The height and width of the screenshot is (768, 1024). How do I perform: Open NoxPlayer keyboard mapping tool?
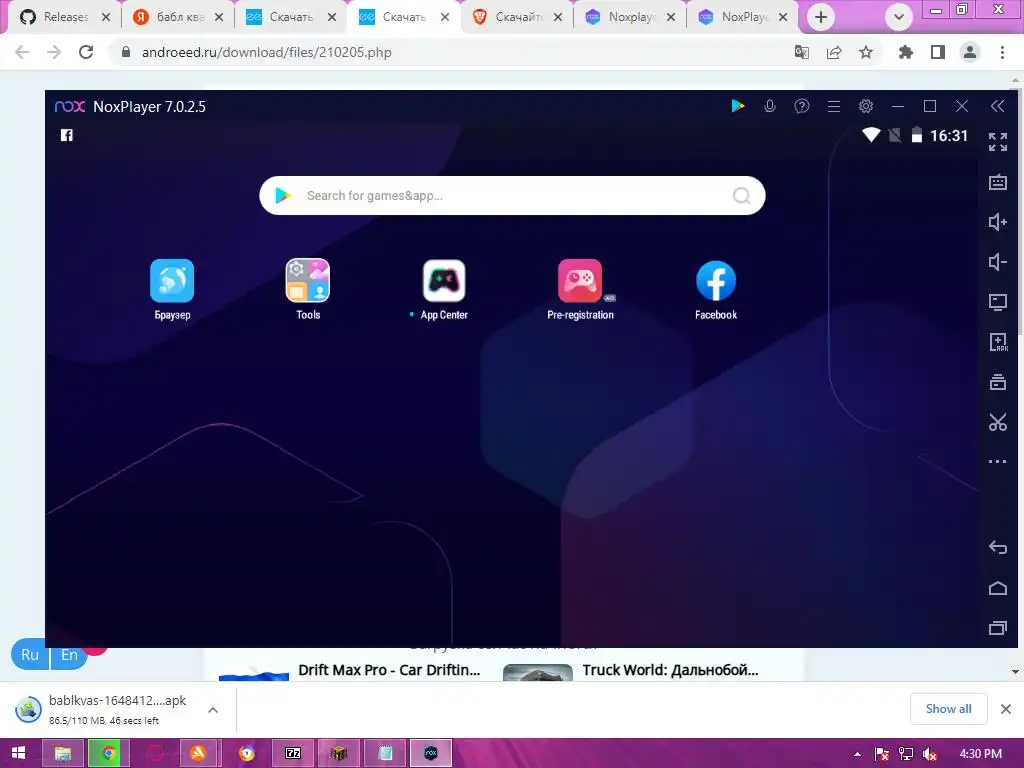(997, 182)
